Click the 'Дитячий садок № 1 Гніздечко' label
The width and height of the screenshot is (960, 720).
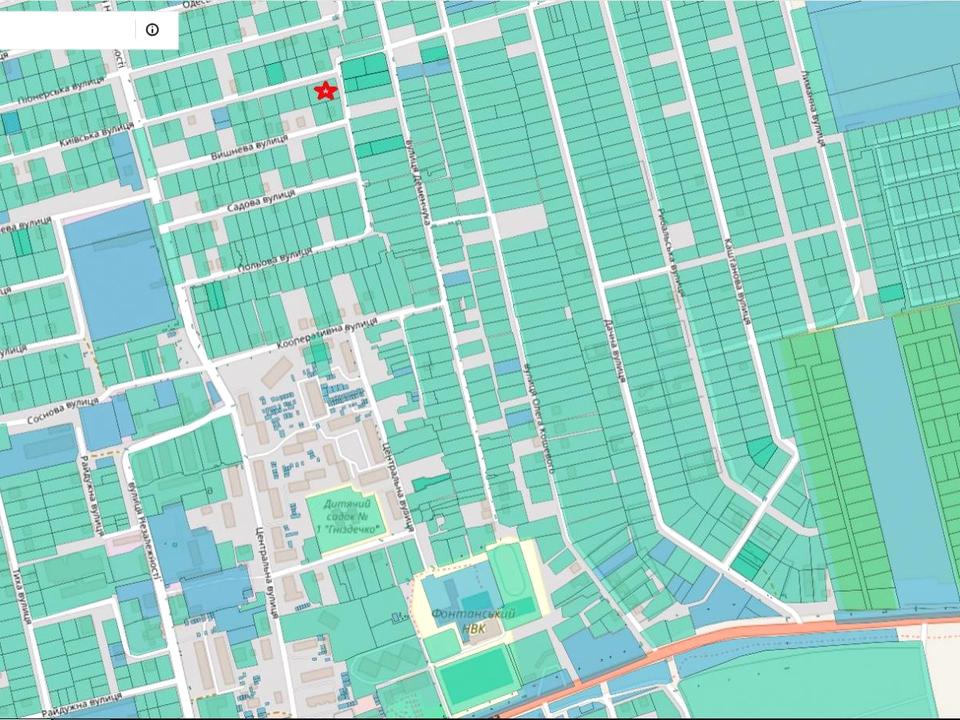pos(344,518)
